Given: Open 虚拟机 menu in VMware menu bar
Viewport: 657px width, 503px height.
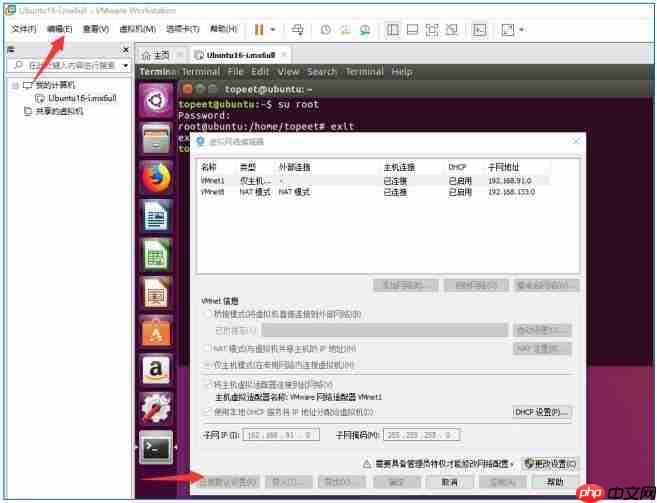Looking at the screenshot, I should point(138,29).
